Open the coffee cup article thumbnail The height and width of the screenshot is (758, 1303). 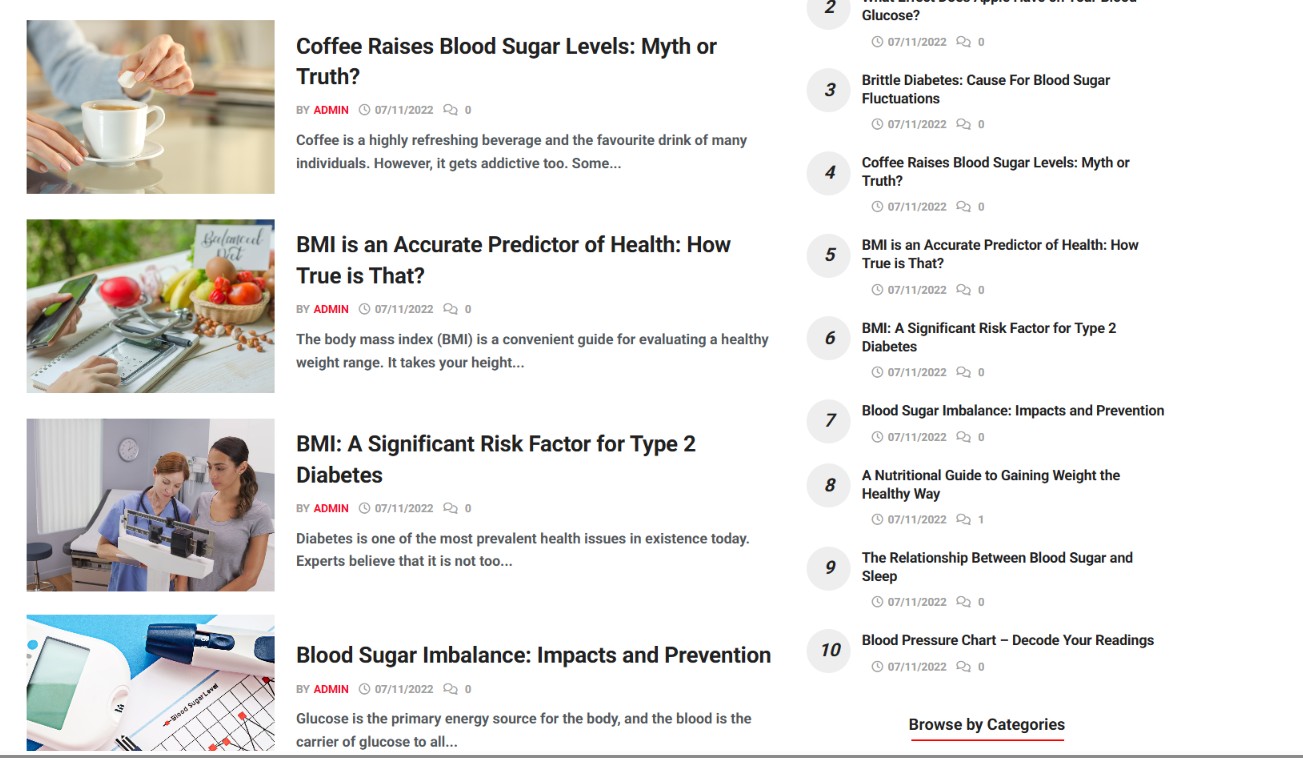coord(150,107)
